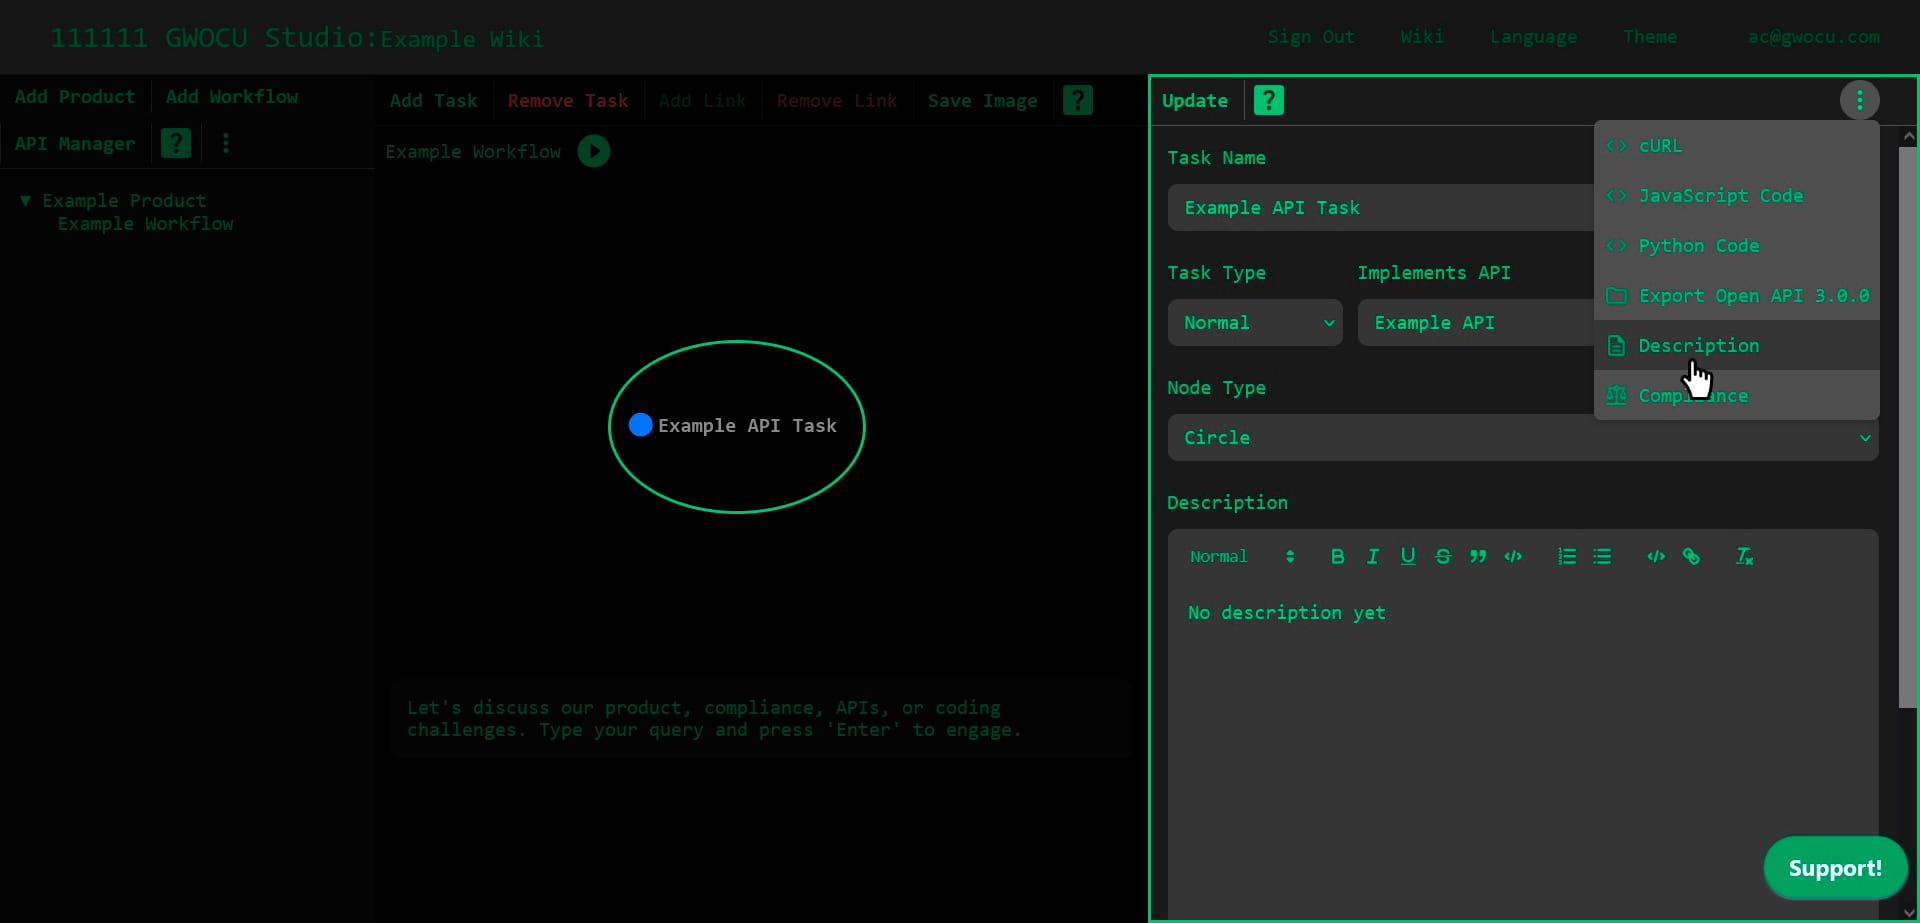Click Add Link in the toolbar

click(x=703, y=101)
